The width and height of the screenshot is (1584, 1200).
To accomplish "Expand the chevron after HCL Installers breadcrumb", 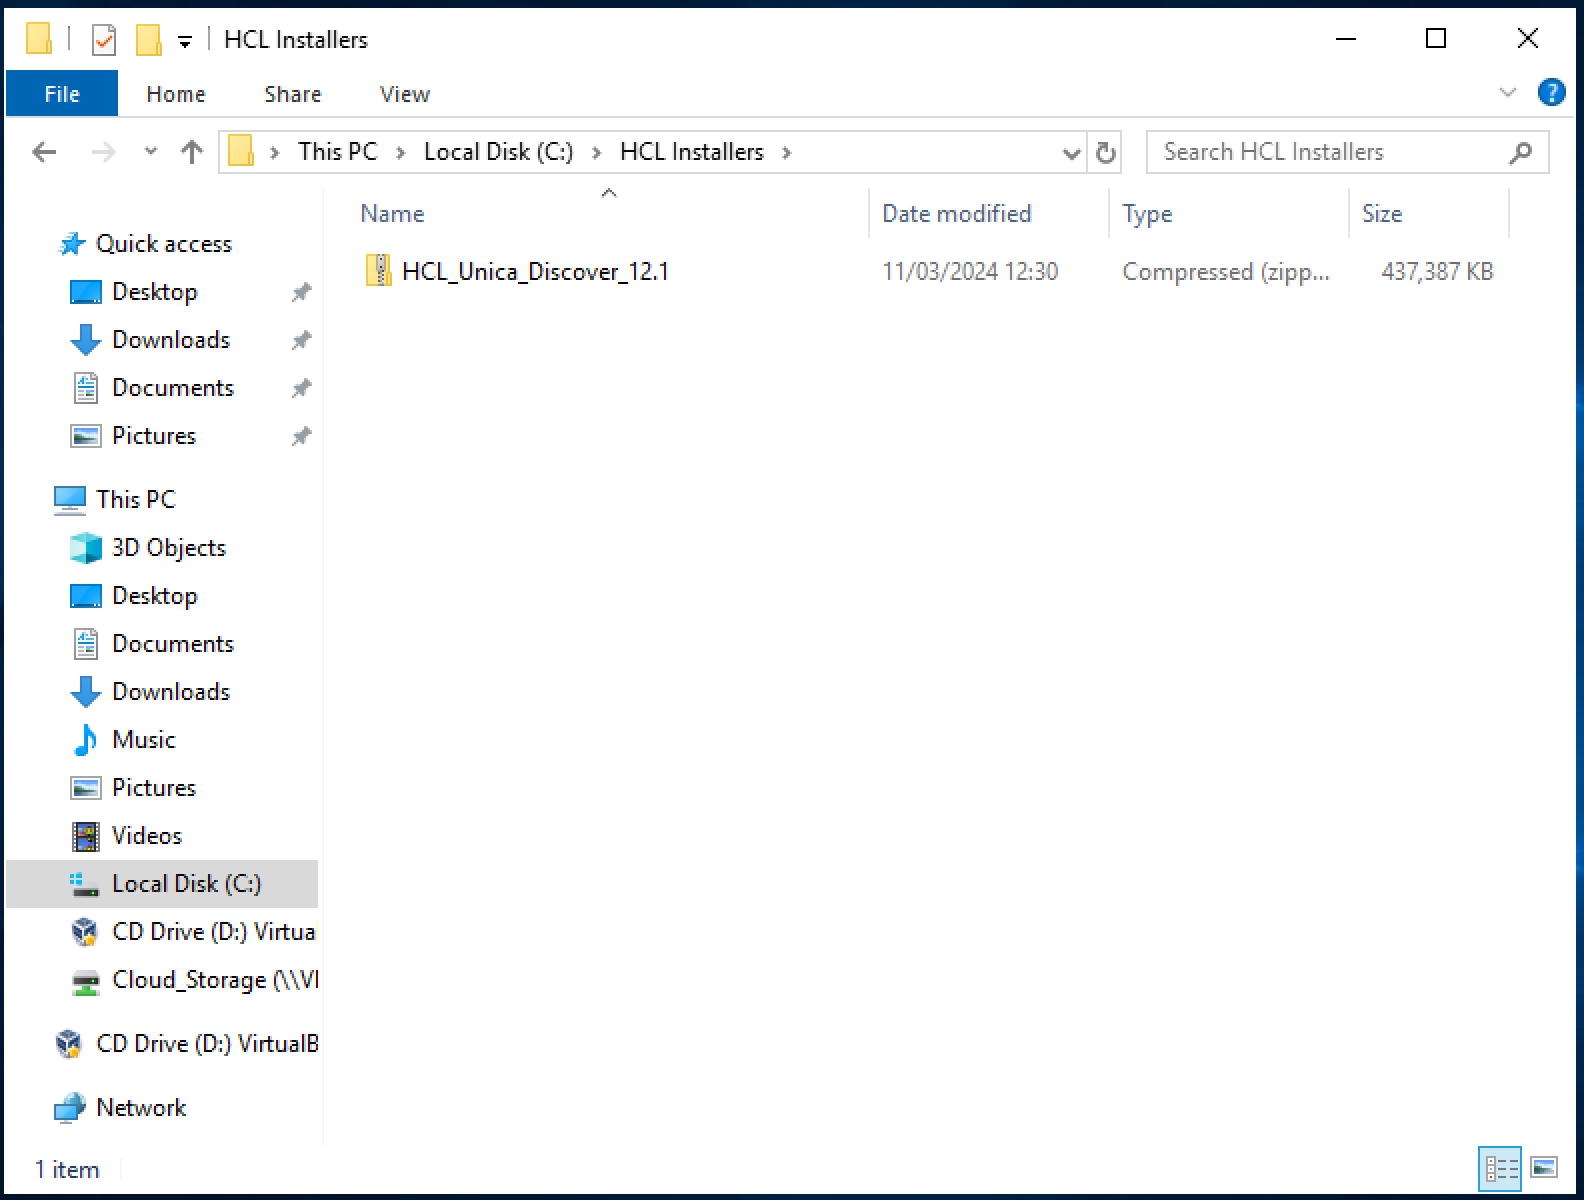I will tap(787, 152).
